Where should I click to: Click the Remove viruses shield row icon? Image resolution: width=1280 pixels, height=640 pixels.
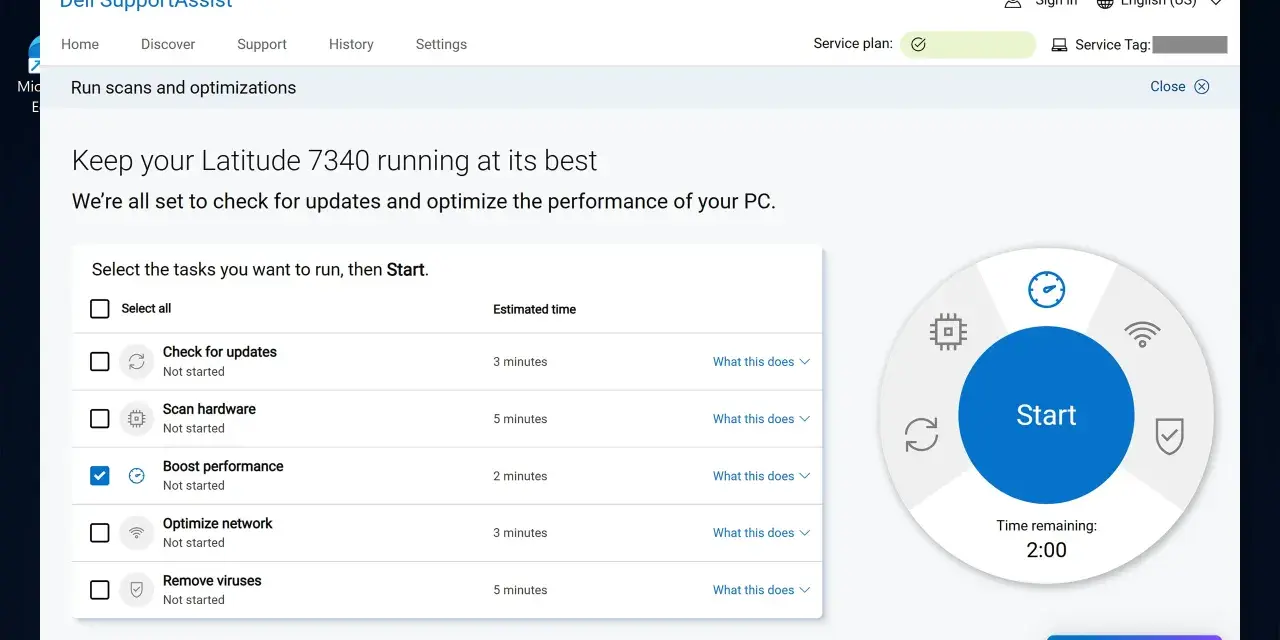coord(137,590)
